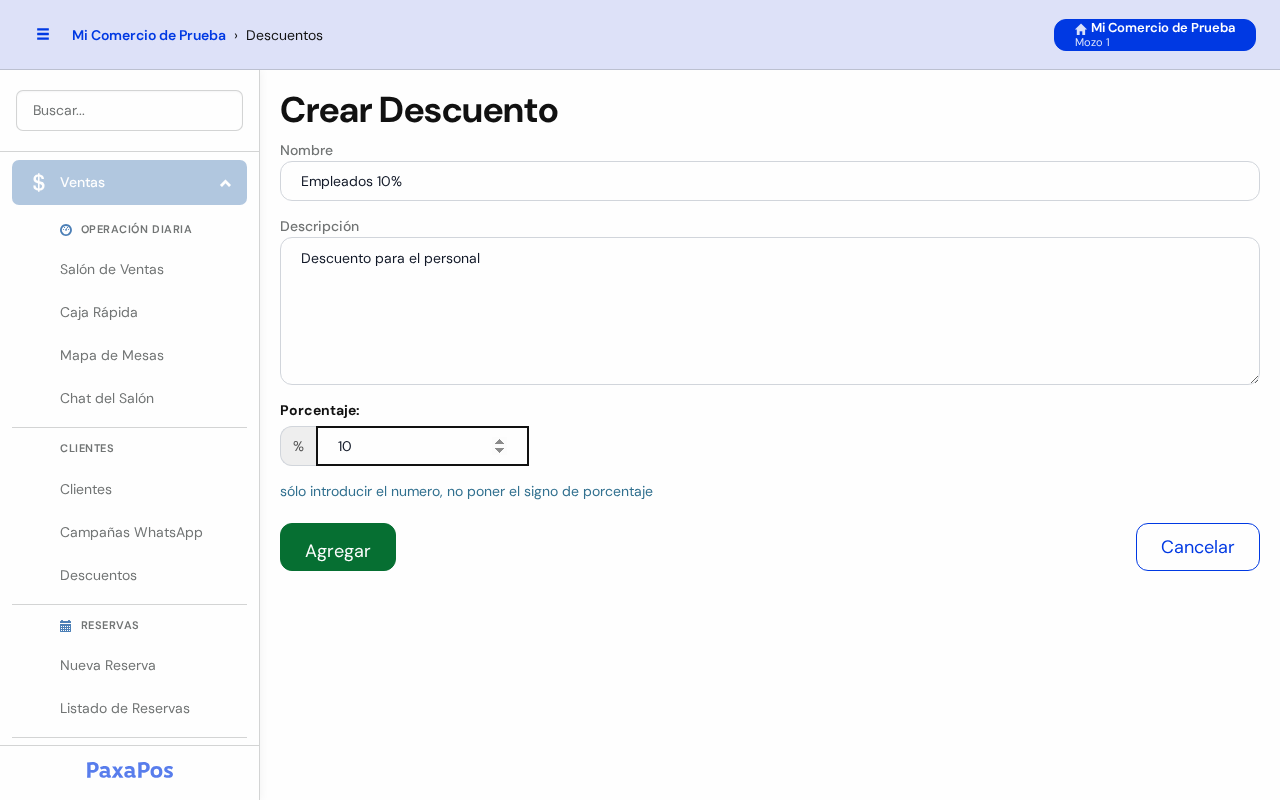The height and width of the screenshot is (800, 1280).
Task: Click the dollar sign Ventas icon
Action: tap(39, 182)
